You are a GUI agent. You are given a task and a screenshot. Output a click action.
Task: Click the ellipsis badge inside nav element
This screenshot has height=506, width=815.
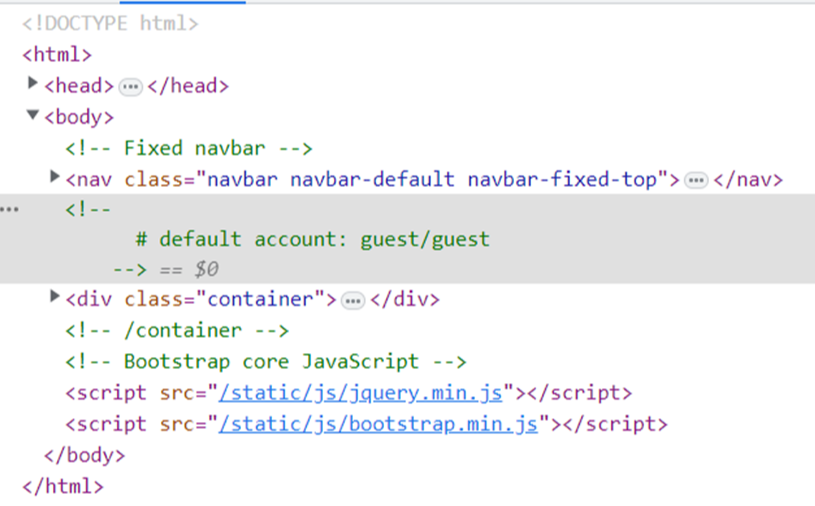(x=696, y=181)
